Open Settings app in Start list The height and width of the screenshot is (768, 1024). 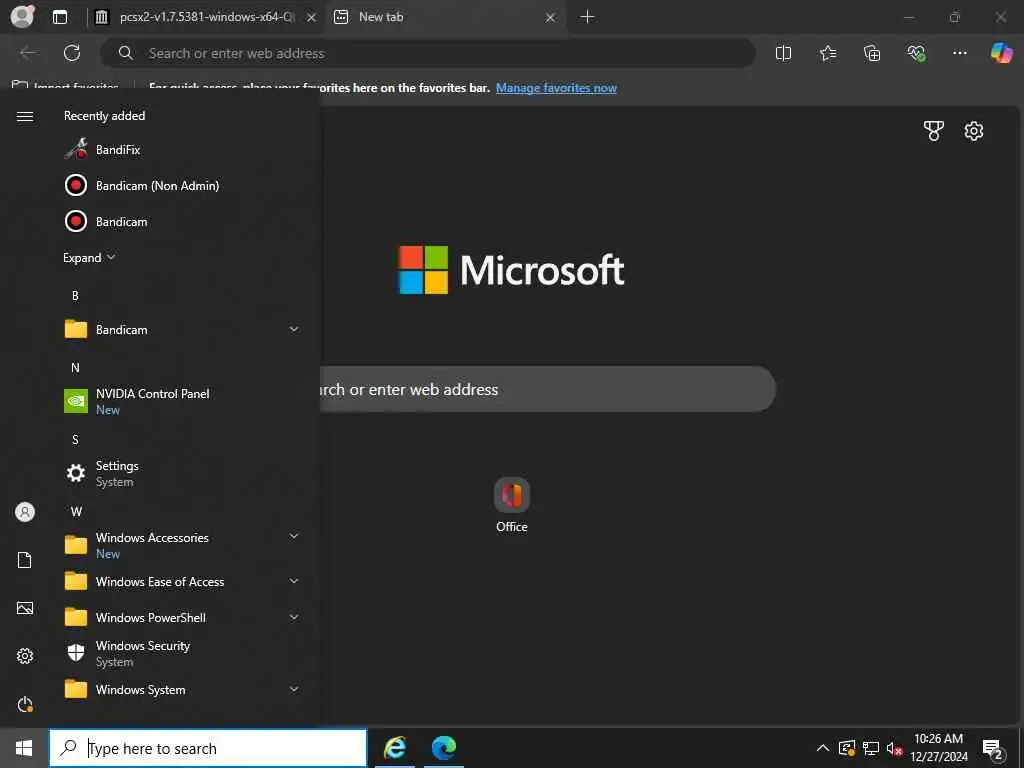(x=181, y=473)
